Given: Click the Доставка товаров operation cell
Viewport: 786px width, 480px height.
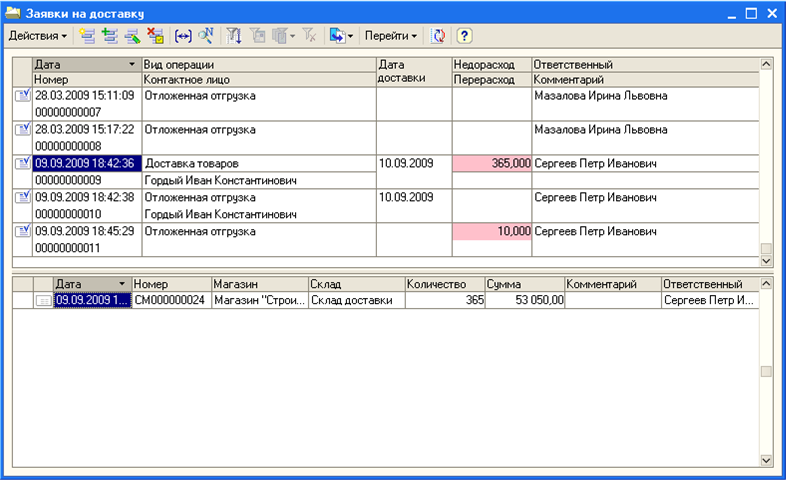Looking at the screenshot, I should [259, 163].
